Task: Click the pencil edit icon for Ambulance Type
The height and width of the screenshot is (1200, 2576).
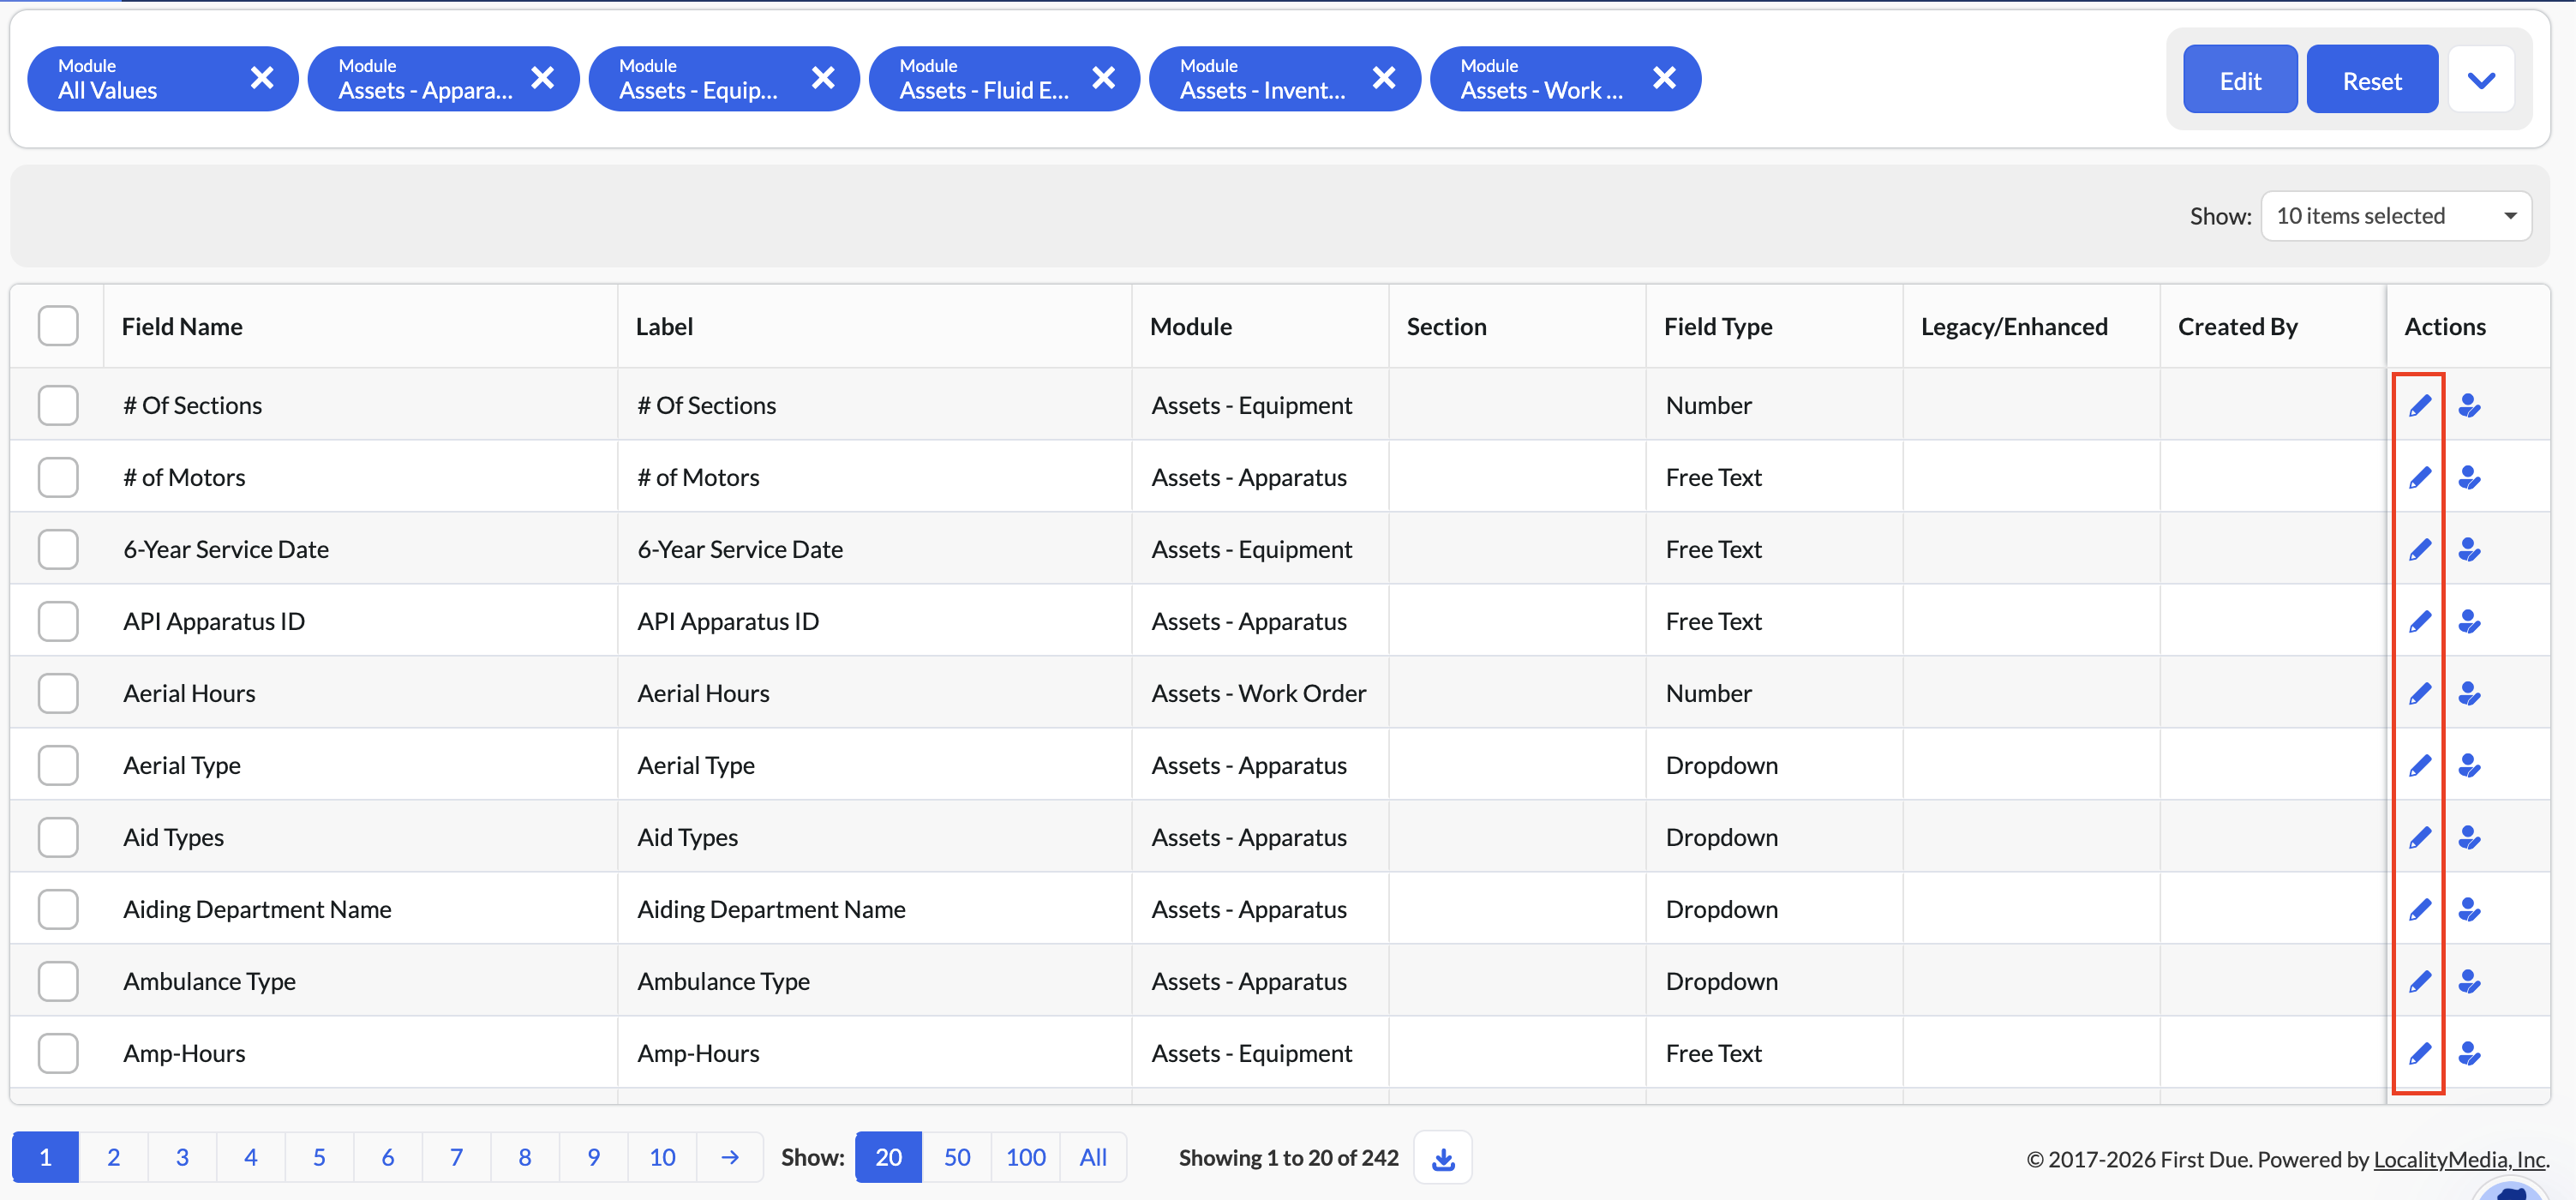Action: click(x=2419, y=981)
